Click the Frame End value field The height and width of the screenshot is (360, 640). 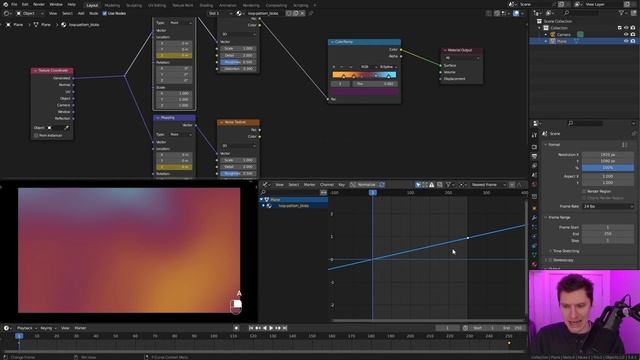pos(608,234)
